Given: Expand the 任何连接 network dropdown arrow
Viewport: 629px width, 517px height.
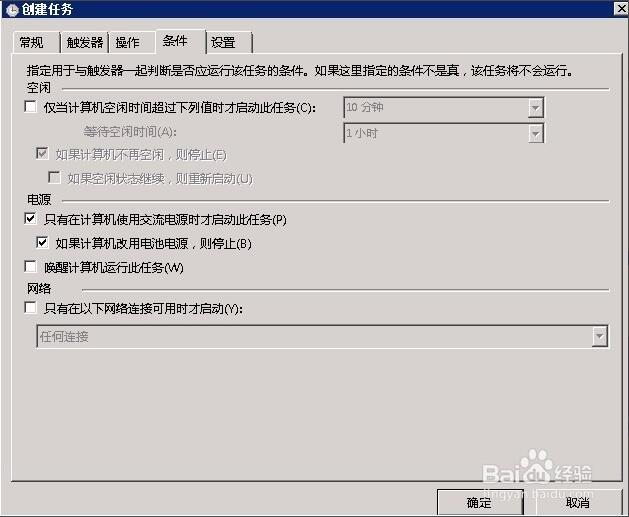Looking at the screenshot, I should point(600,337).
